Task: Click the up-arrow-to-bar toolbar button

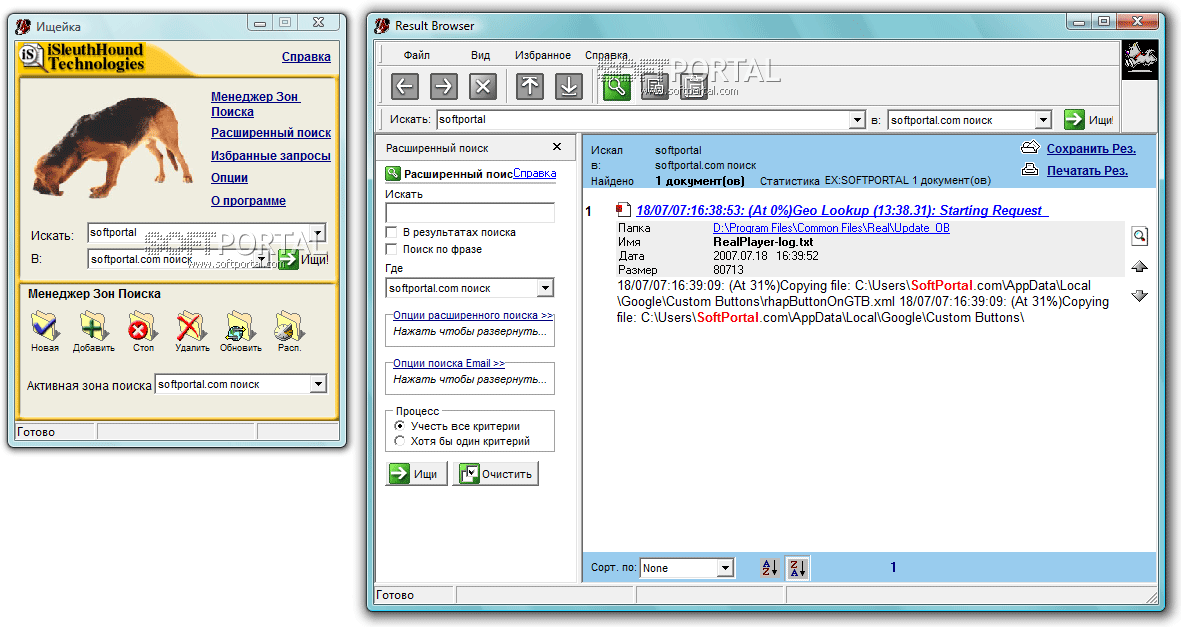Action: (x=530, y=86)
